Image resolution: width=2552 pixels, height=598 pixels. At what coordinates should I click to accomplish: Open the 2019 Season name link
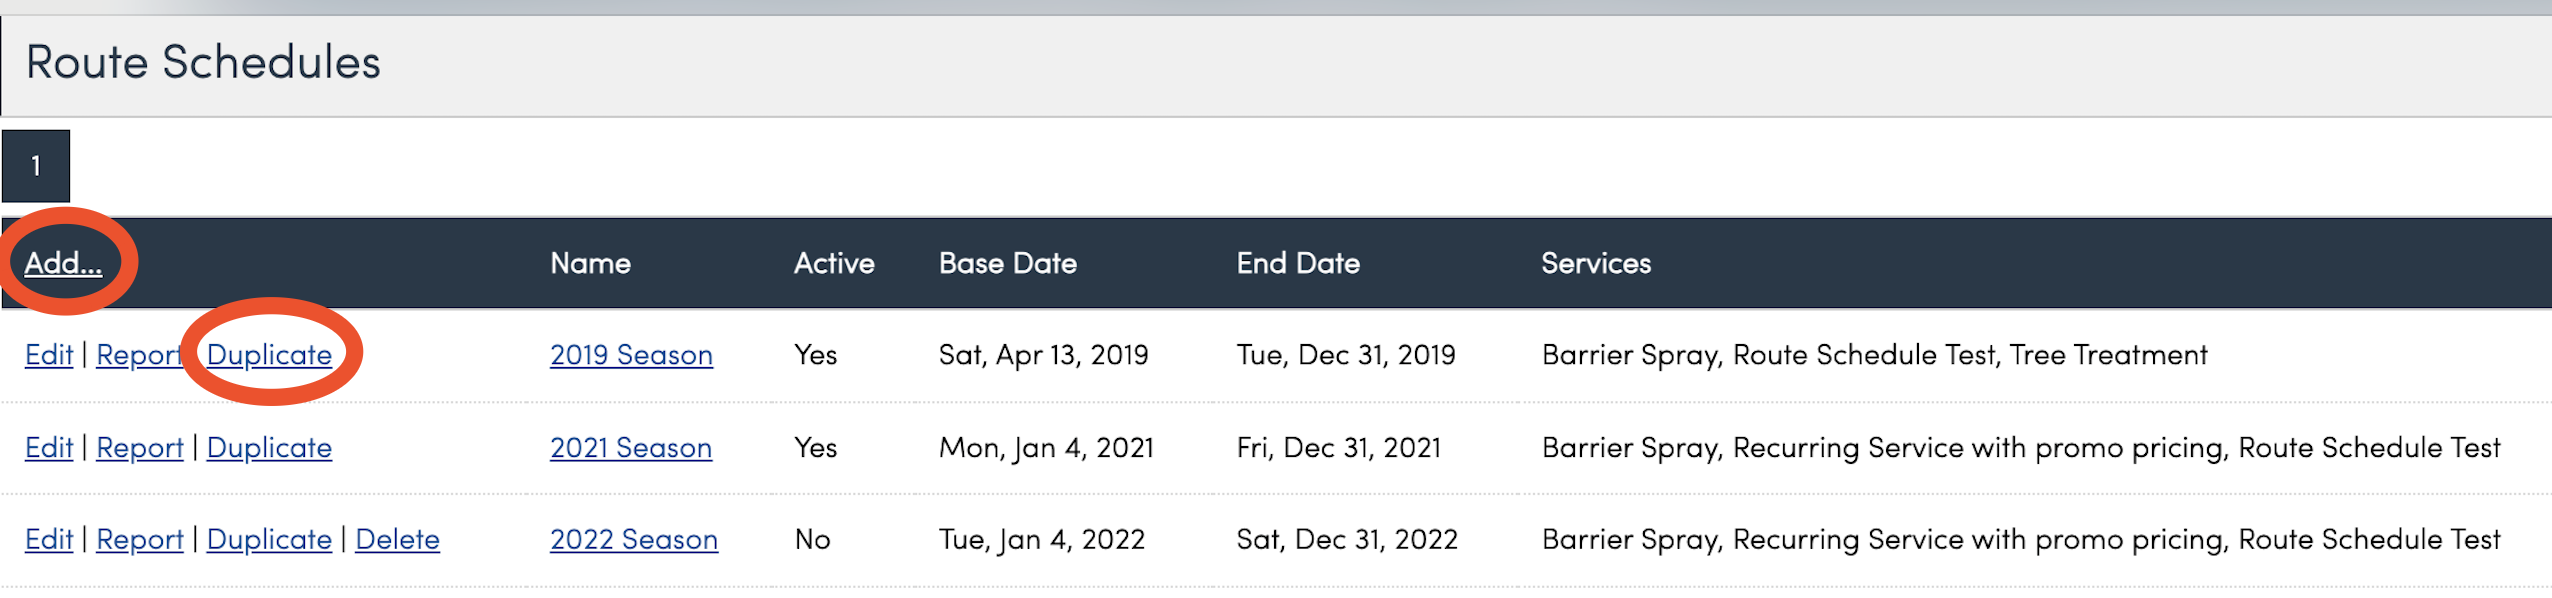631,355
